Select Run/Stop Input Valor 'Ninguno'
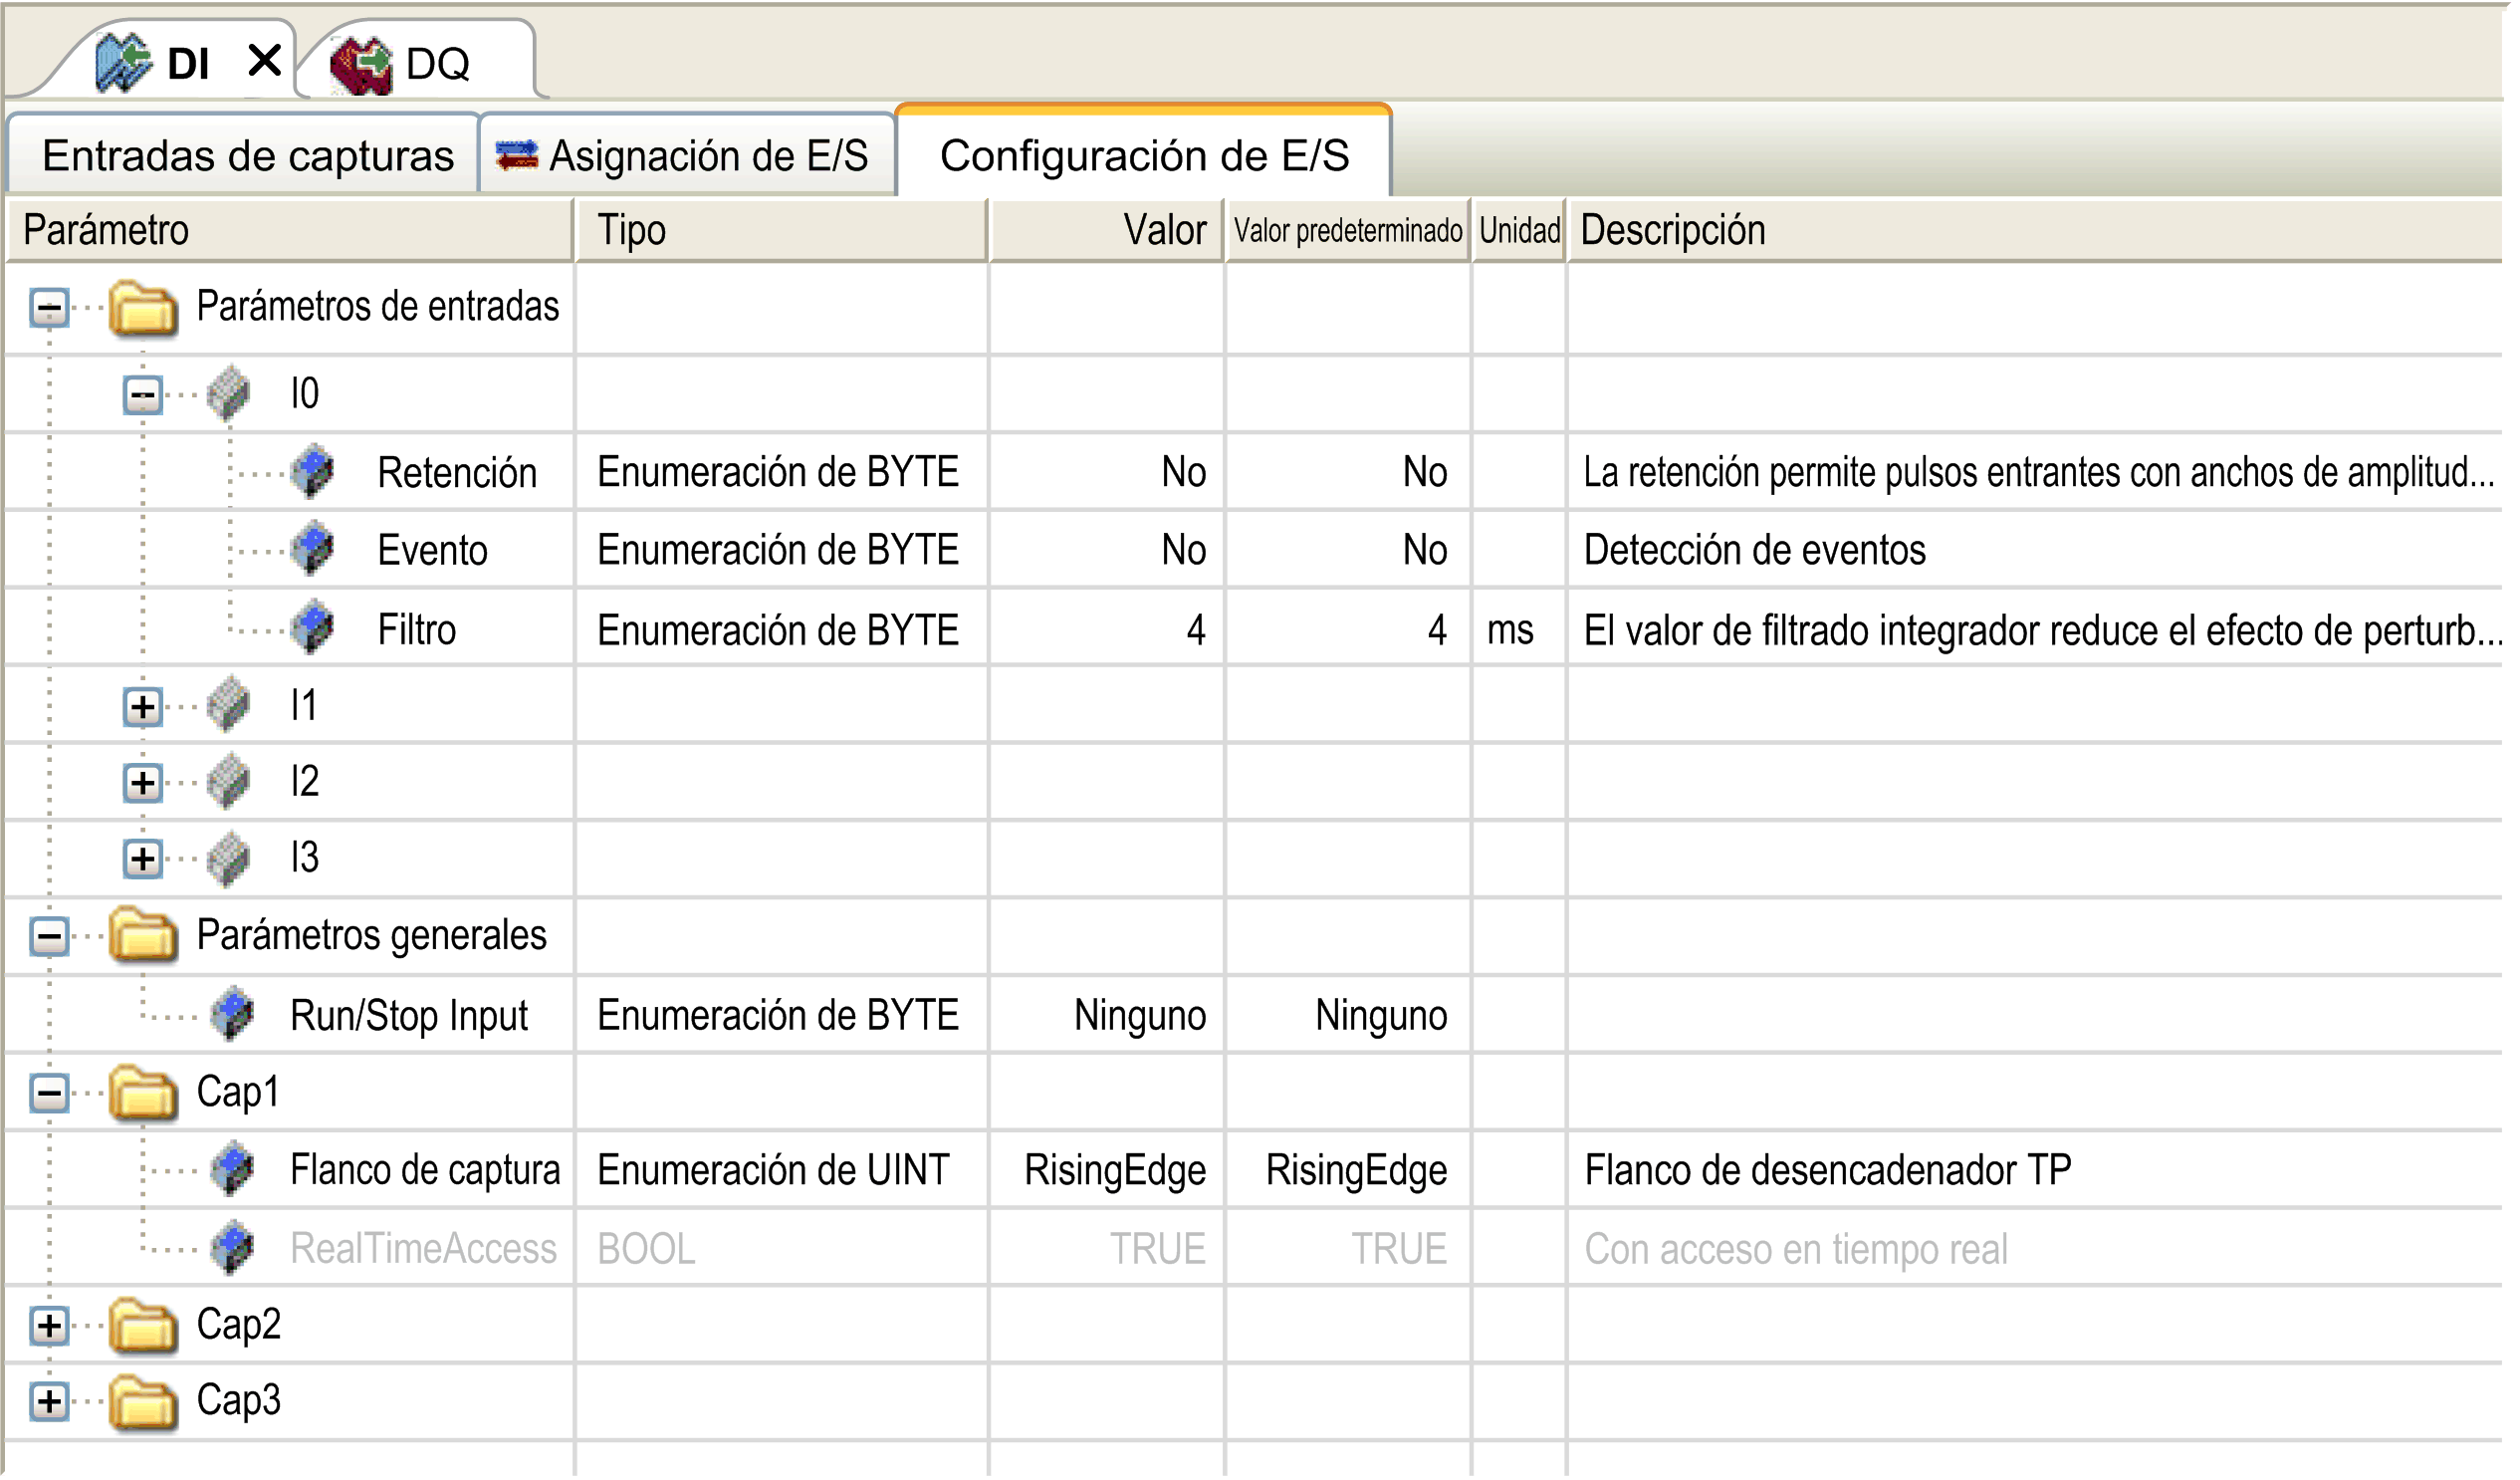This screenshot has width=2520, height=1480. 1107,1016
